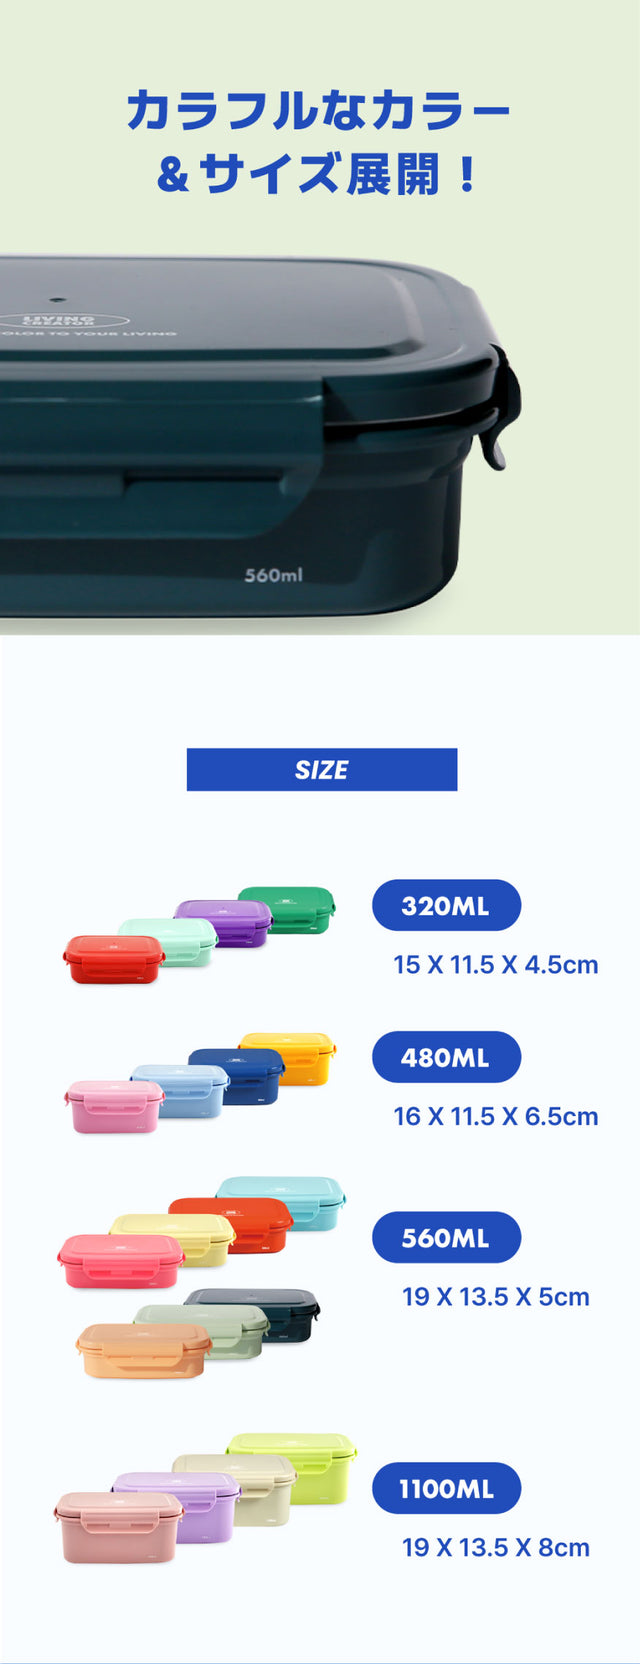
Task: Select the coral pink 560ML container
Action: (120, 1261)
